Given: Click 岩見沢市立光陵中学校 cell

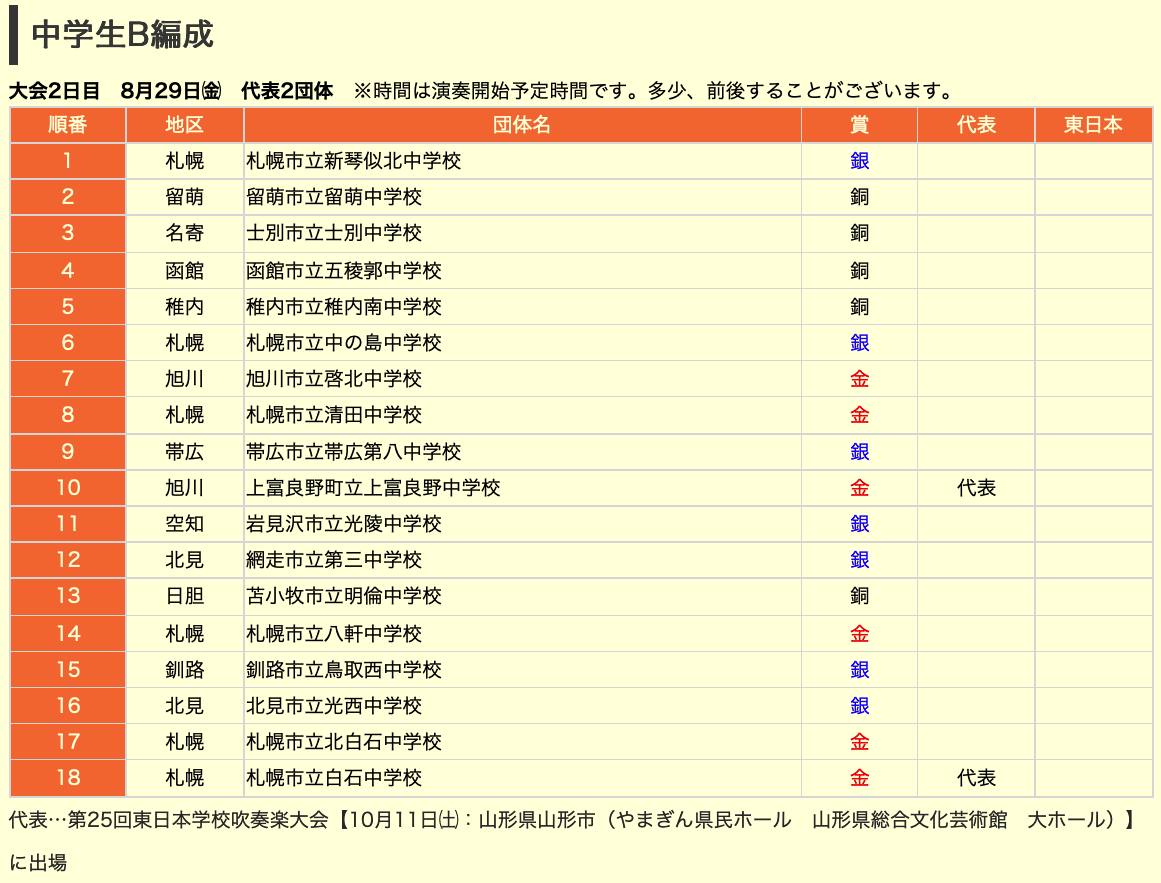Looking at the screenshot, I should tap(344, 524).
